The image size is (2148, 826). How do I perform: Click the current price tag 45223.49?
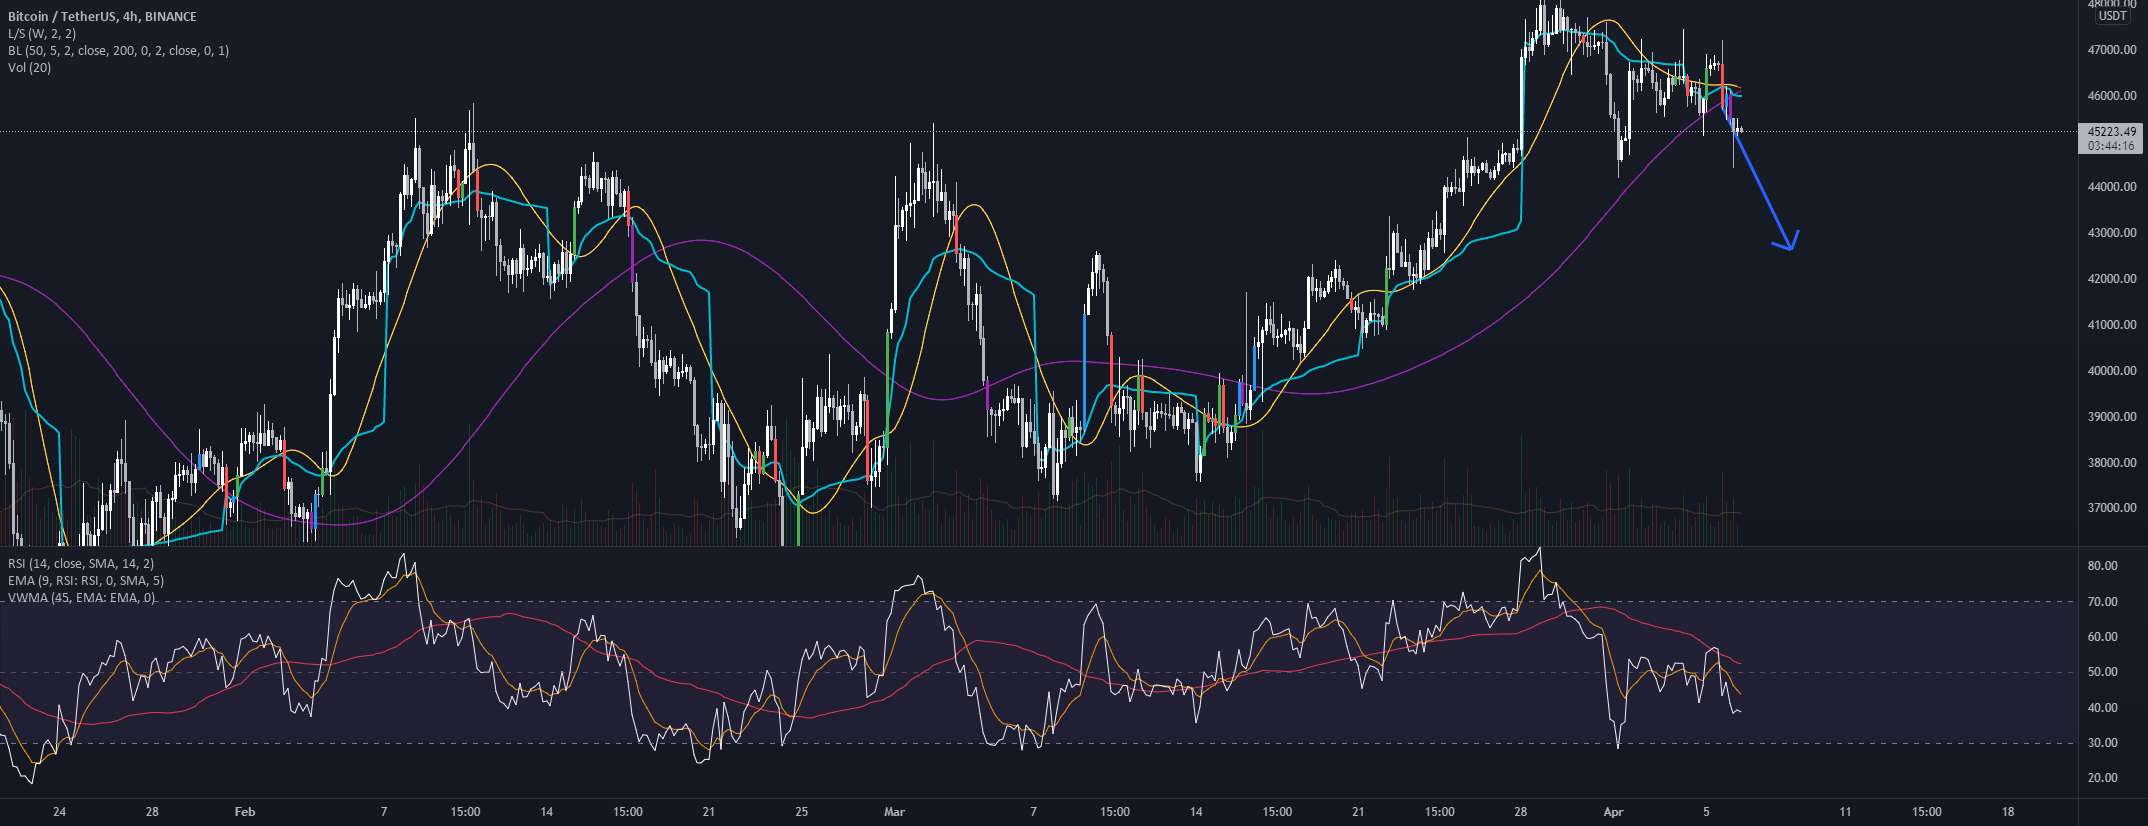point(2112,132)
